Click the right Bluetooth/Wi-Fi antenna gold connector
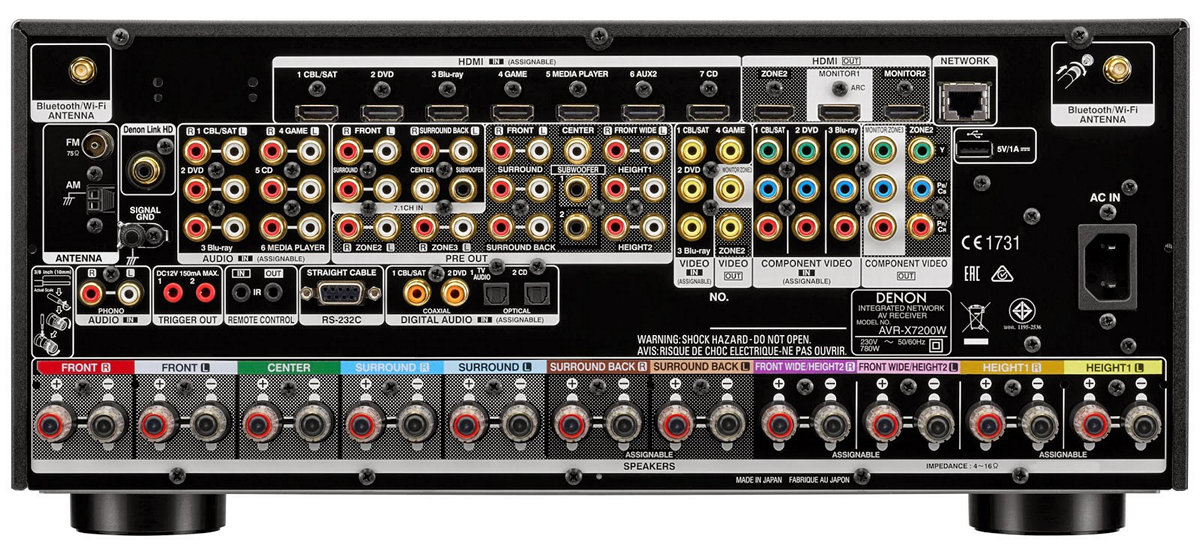This screenshot has width=1200, height=551. tap(1119, 70)
